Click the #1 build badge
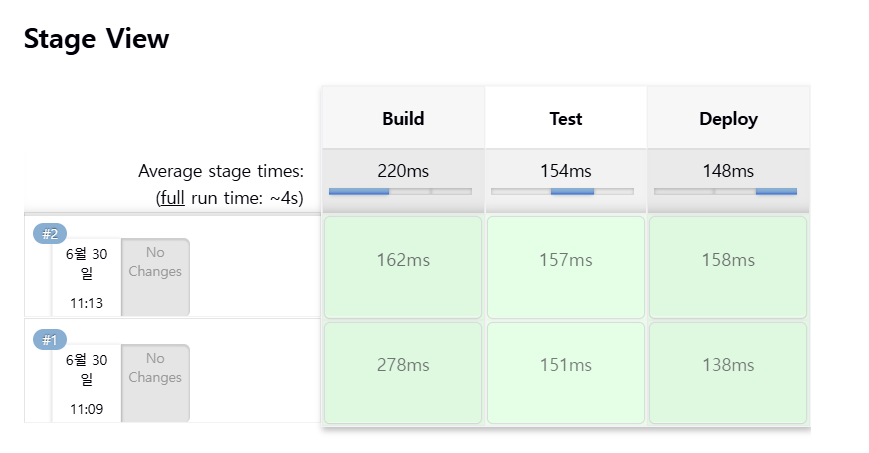 (x=50, y=340)
